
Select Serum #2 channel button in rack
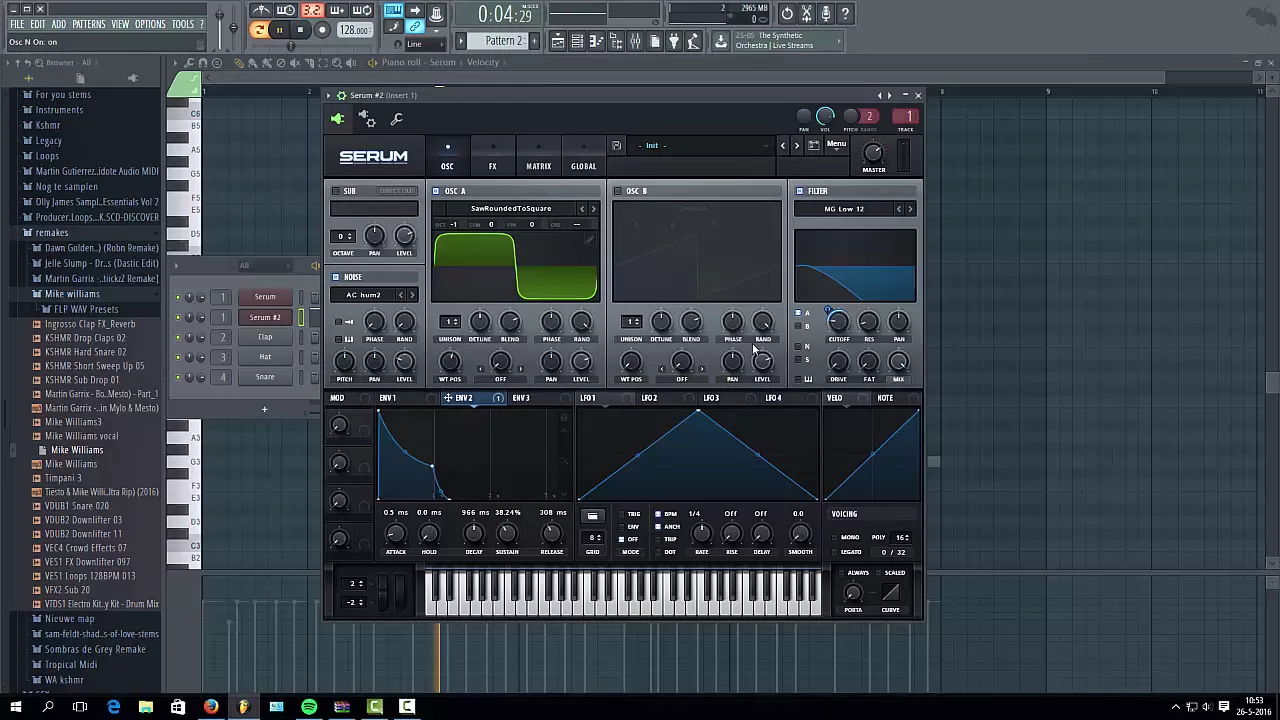tap(265, 317)
